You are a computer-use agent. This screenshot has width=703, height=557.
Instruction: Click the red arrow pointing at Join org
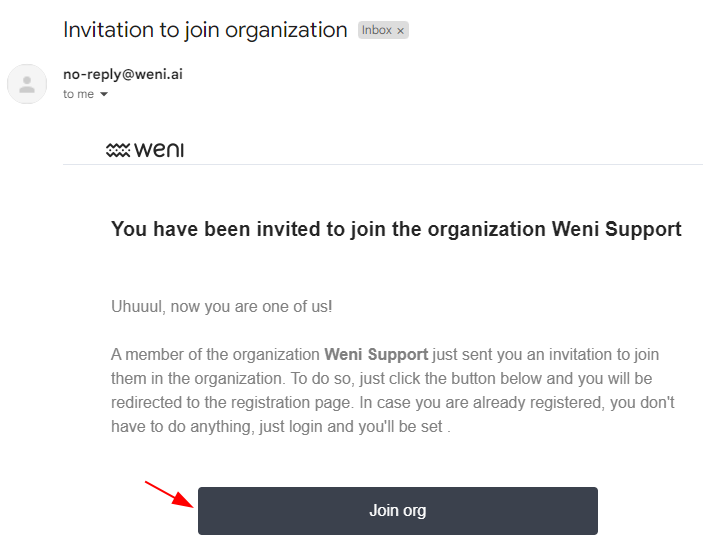[169, 493]
